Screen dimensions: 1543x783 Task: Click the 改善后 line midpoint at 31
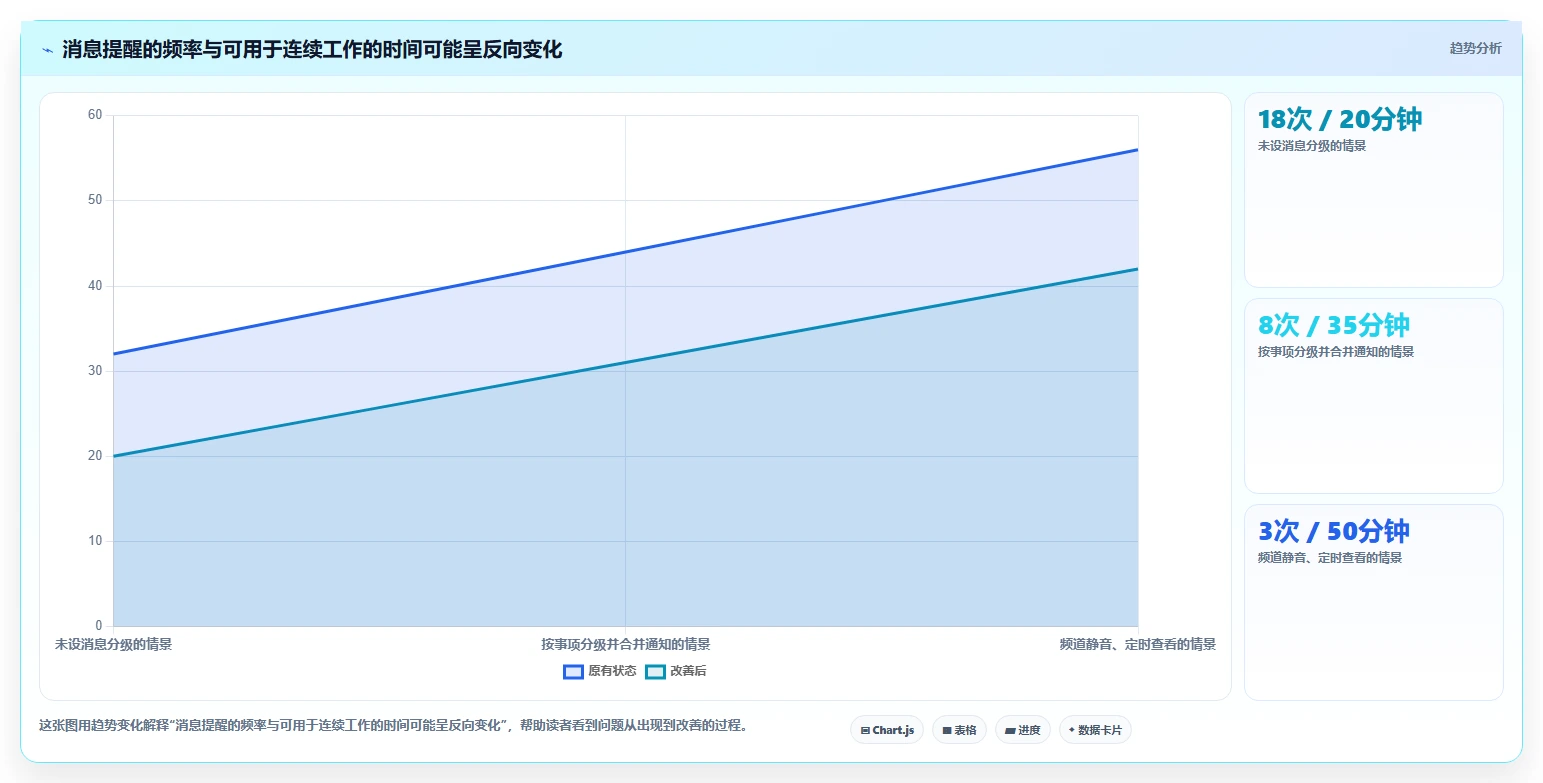(x=626, y=362)
